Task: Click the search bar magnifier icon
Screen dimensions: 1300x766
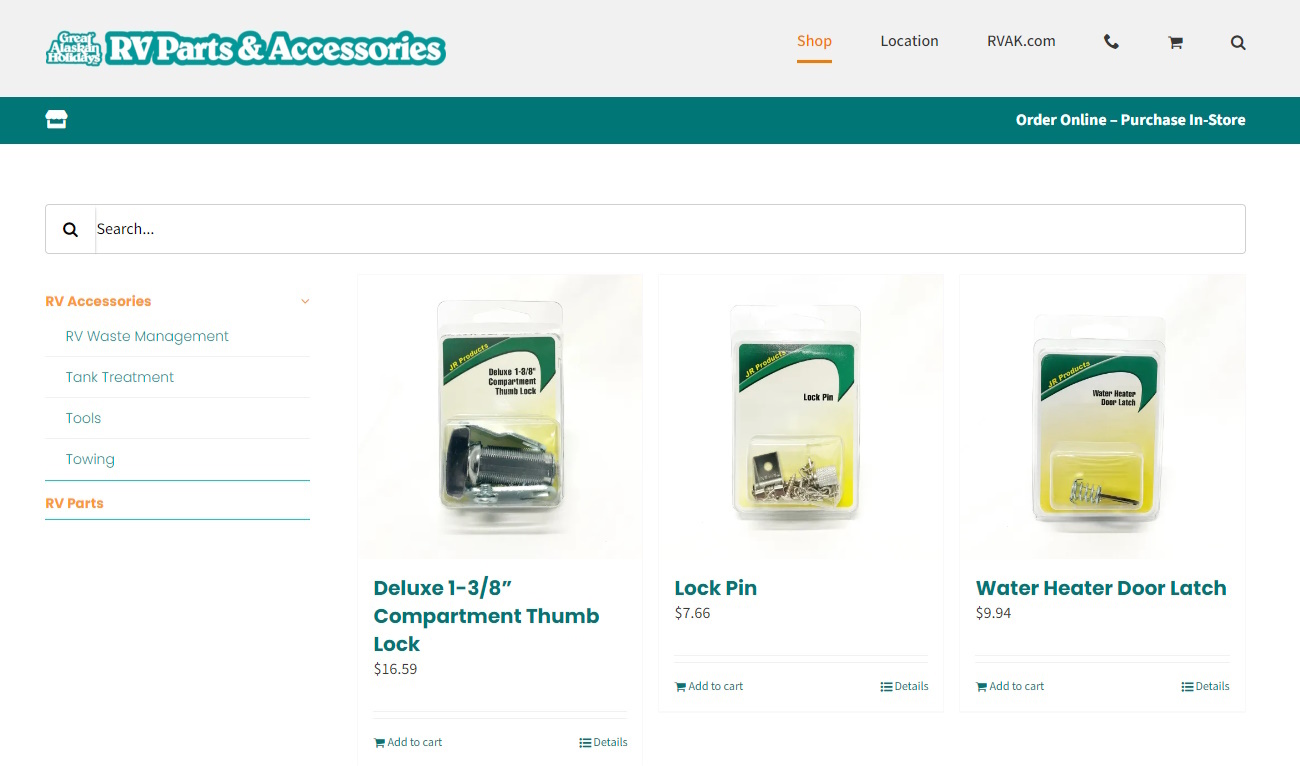Action: click(70, 229)
